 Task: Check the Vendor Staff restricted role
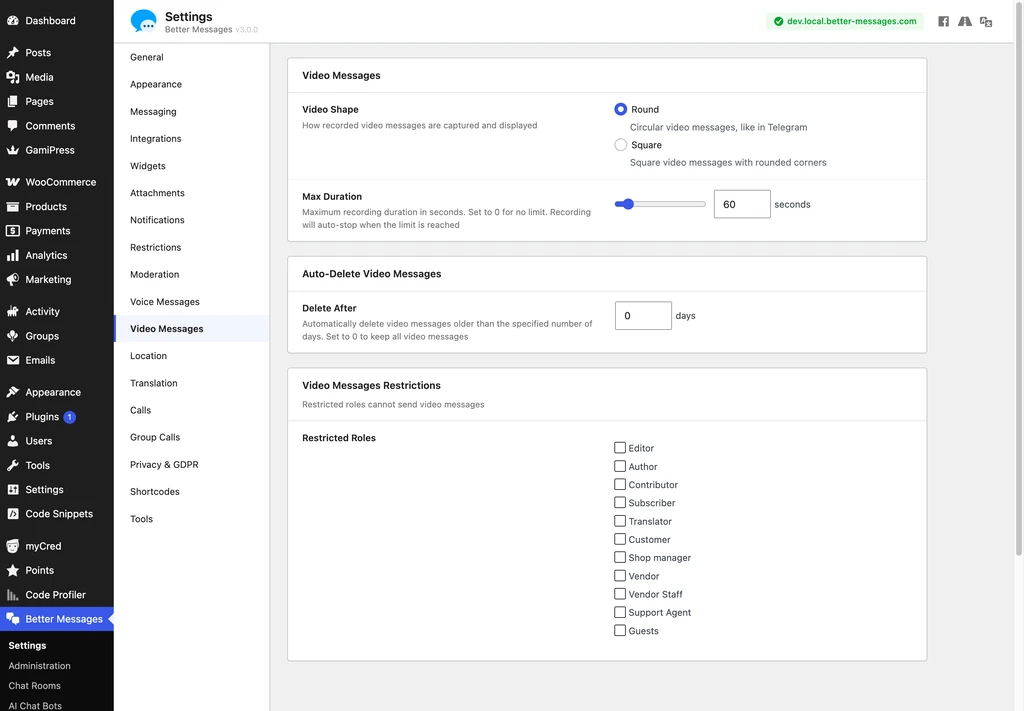620,593
